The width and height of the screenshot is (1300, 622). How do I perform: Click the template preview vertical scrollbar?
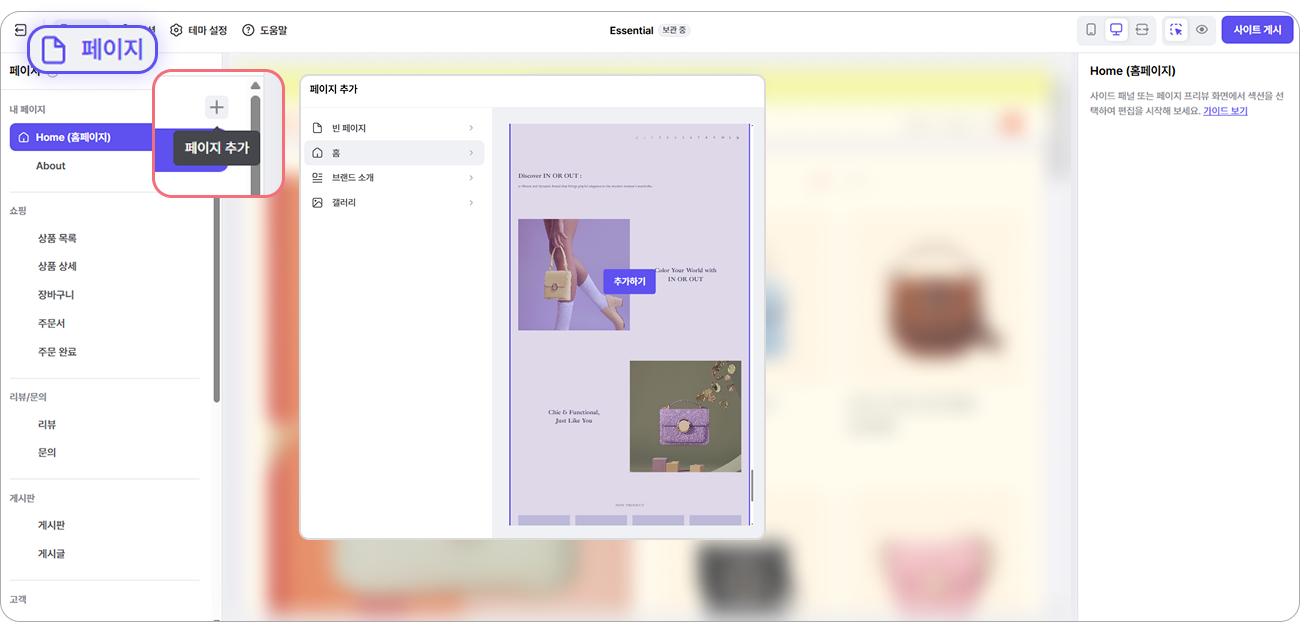click(752, 486)
